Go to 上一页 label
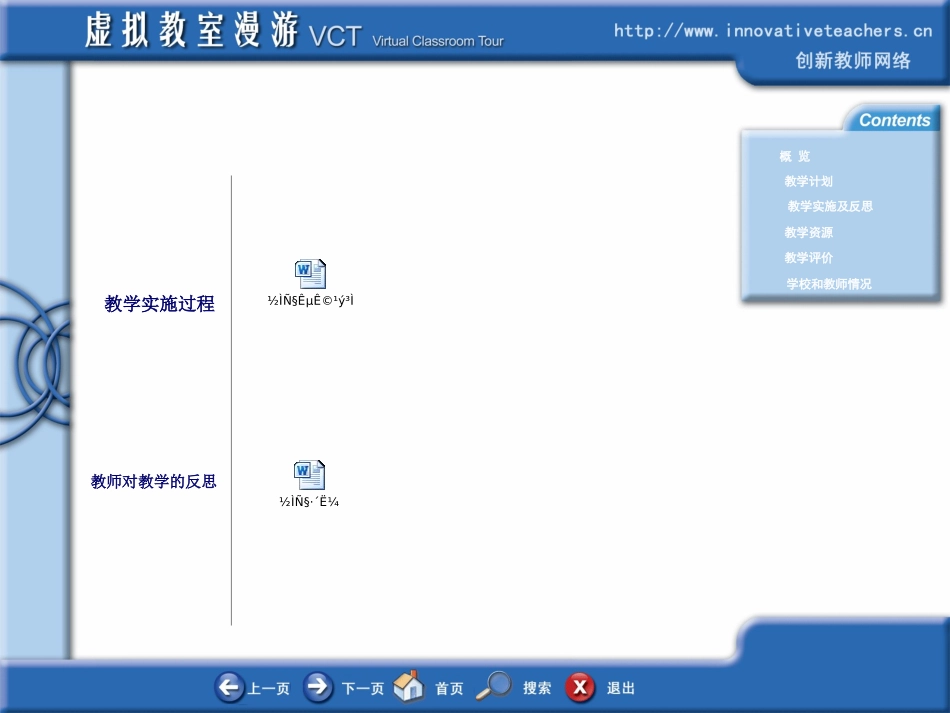 tap(269, 689)
